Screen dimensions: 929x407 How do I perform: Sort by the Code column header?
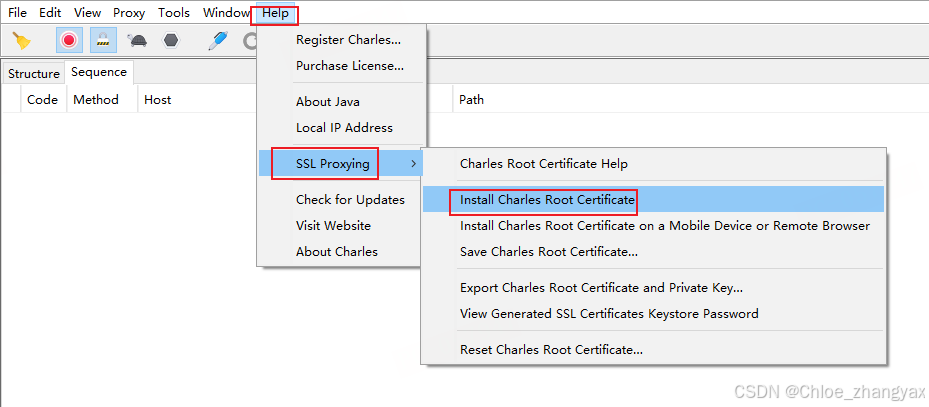pyautogui.click(x=43, y=100)
